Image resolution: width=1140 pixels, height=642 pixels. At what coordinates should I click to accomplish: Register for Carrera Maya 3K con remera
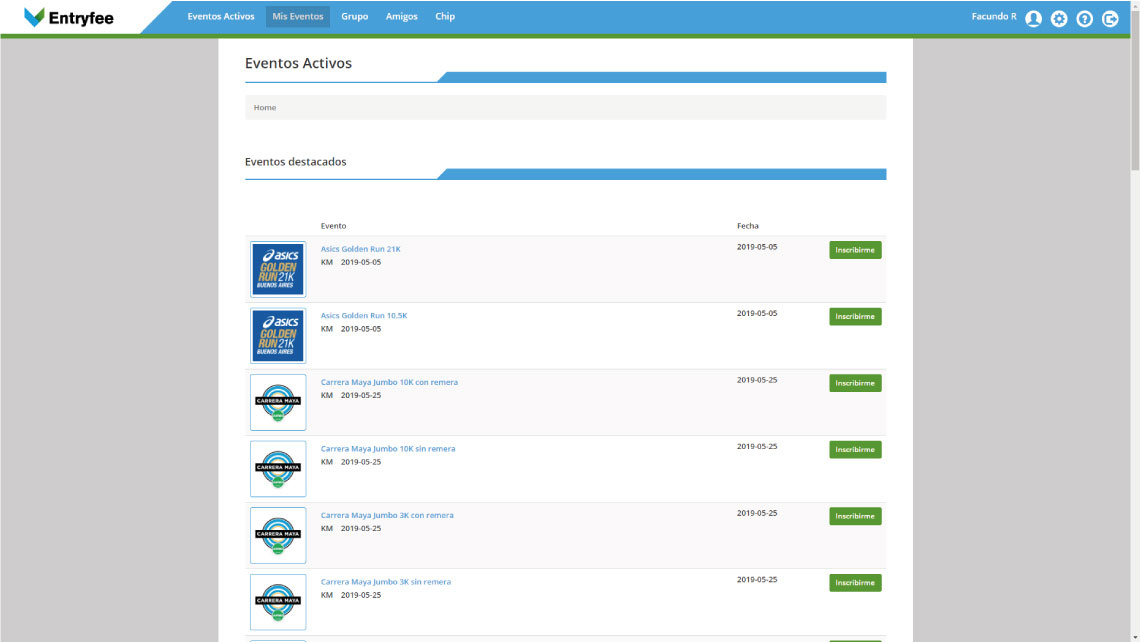(855, 516)
